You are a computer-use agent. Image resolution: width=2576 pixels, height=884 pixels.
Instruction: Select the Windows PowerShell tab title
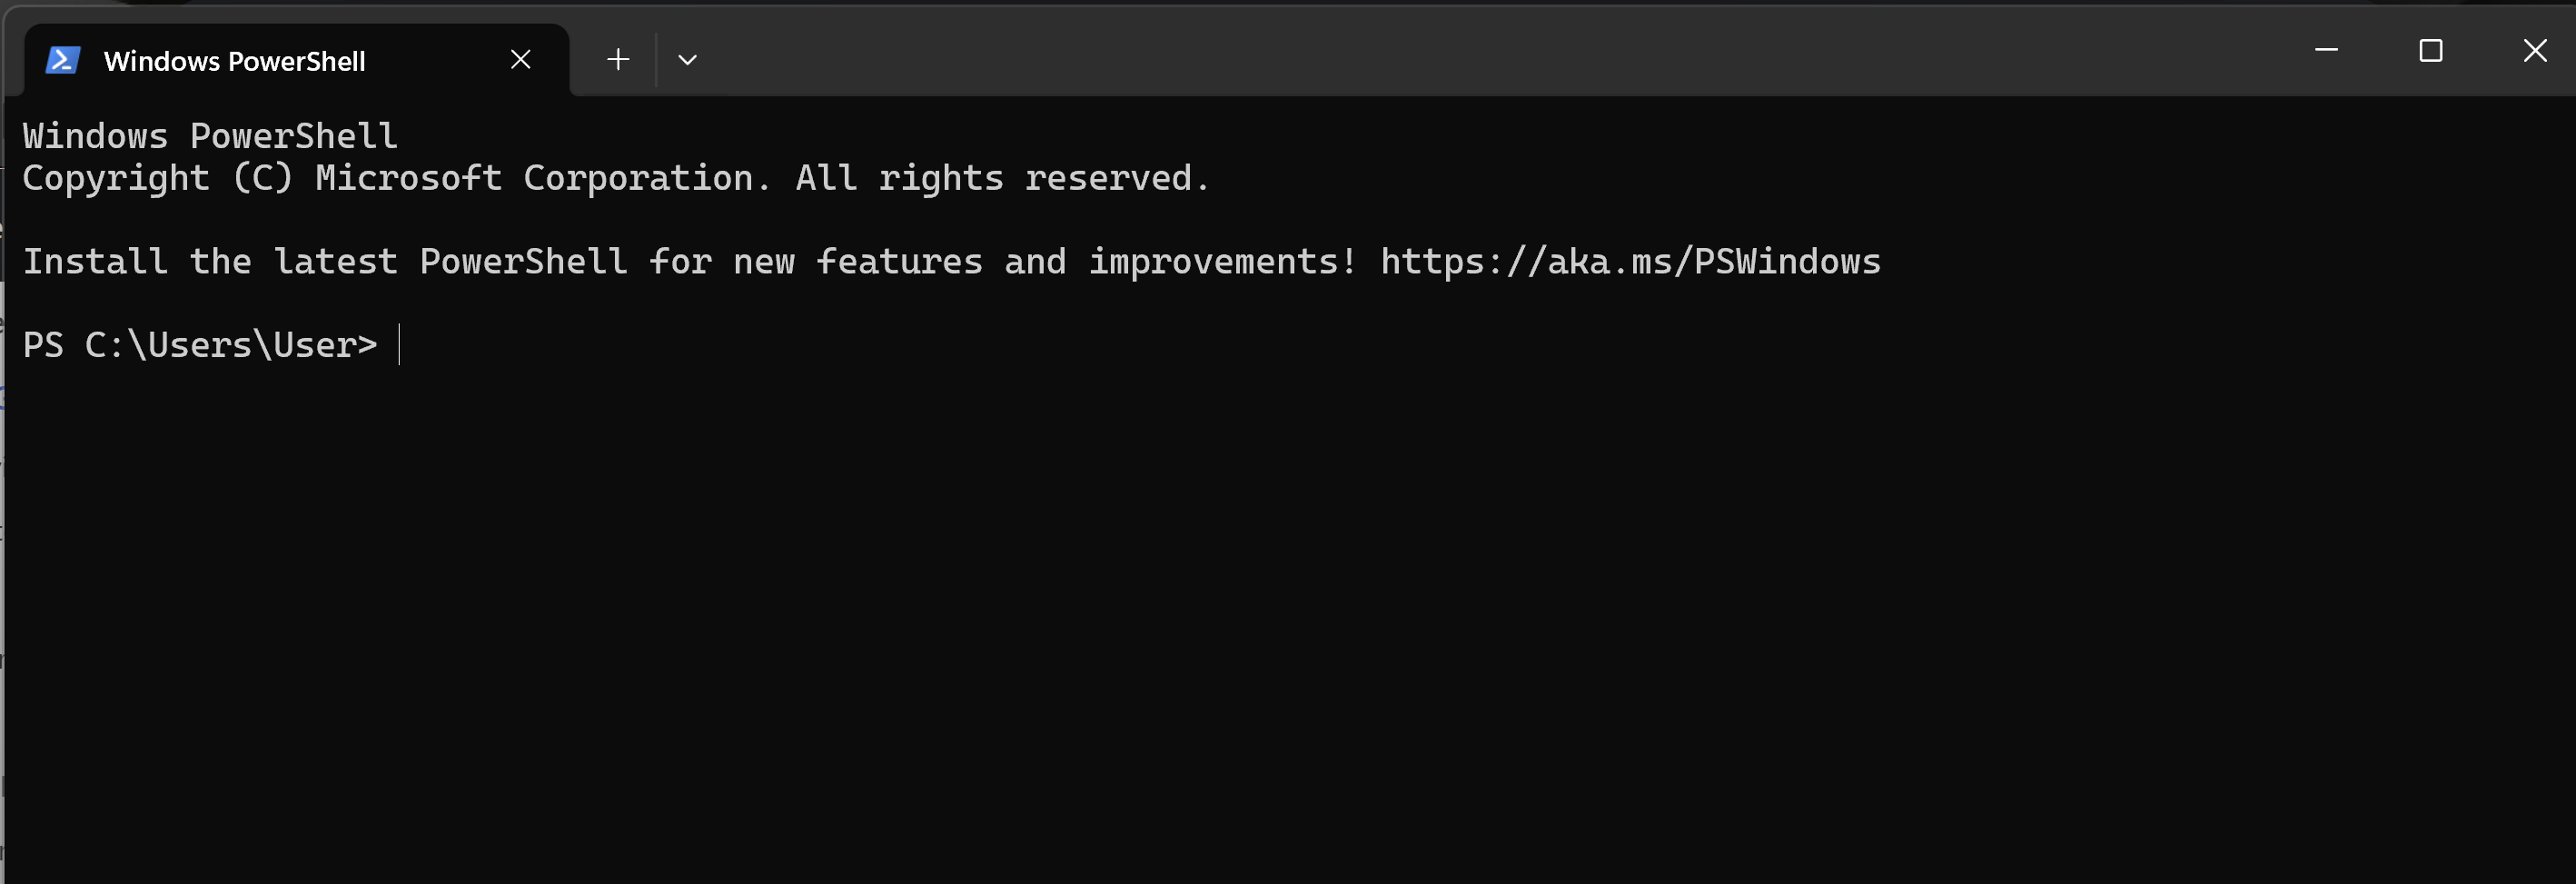click(x=235, y=61)
